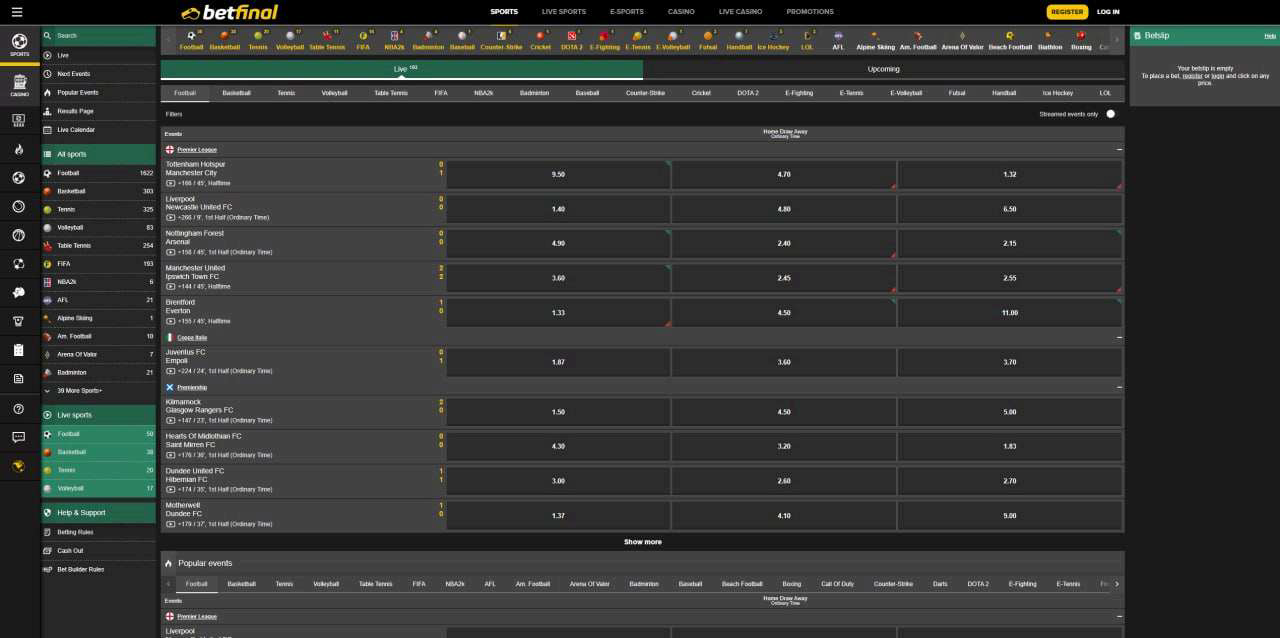
Task: Click the Log In link
Action: [x=1108, y=12]
